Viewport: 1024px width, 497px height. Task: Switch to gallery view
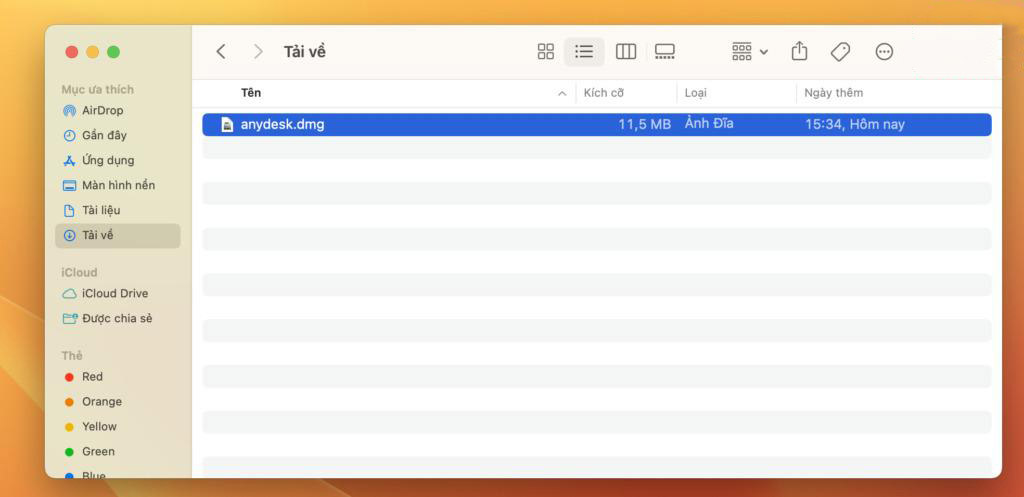pyautogui.click(x=665, y=52)
